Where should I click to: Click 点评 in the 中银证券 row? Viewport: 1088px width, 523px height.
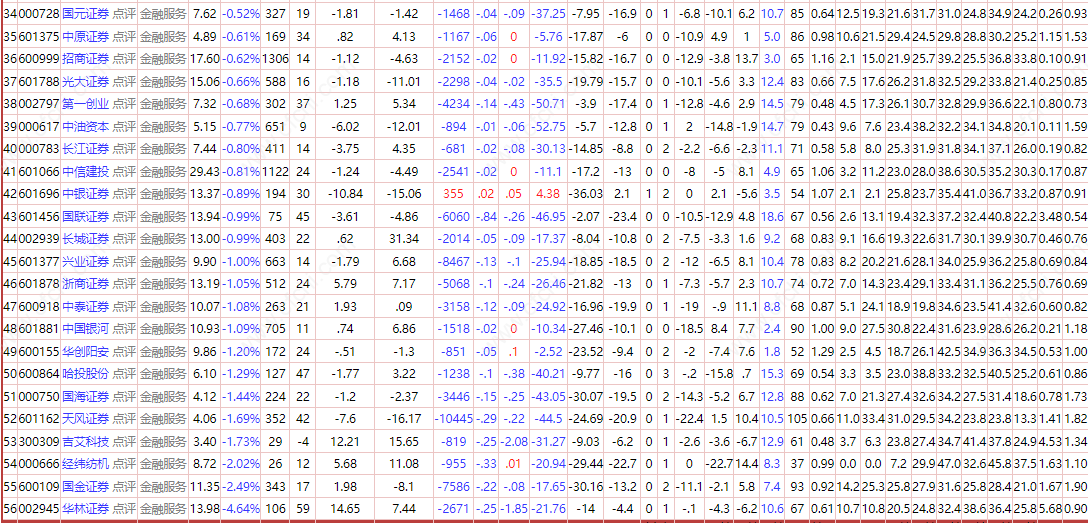124,195
